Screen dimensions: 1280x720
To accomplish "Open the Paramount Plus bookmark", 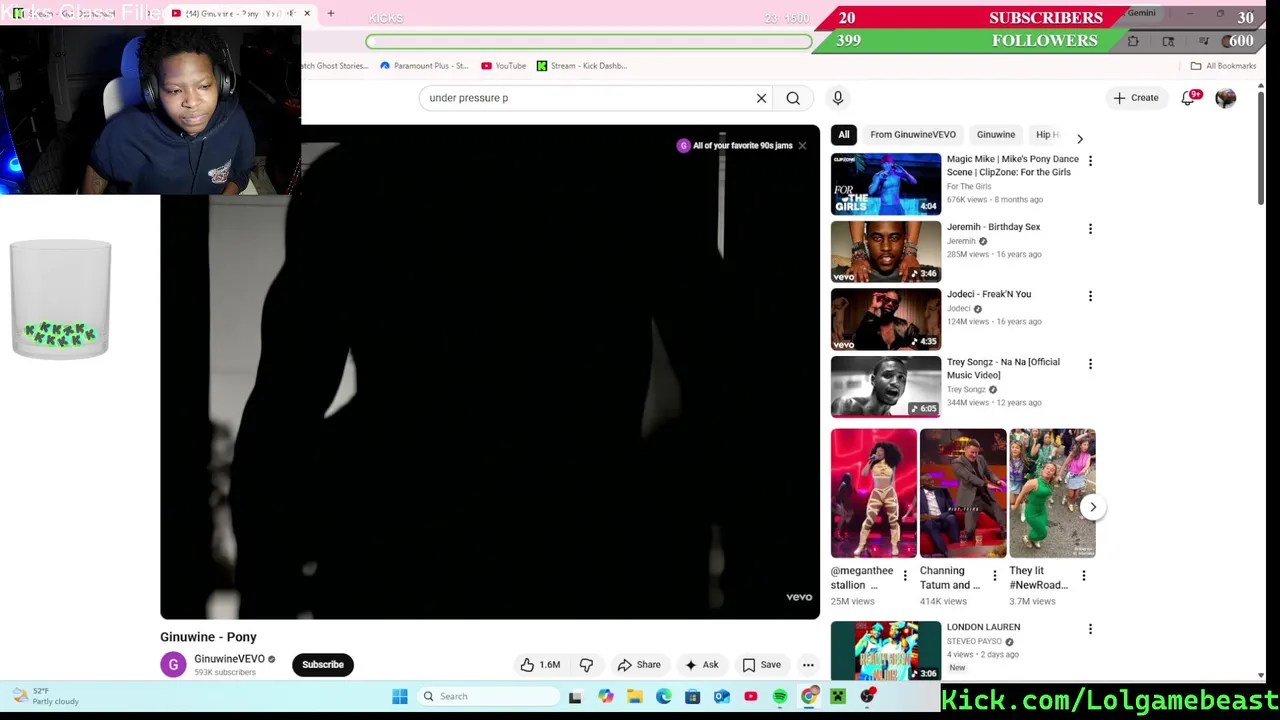I will point(424,66).
